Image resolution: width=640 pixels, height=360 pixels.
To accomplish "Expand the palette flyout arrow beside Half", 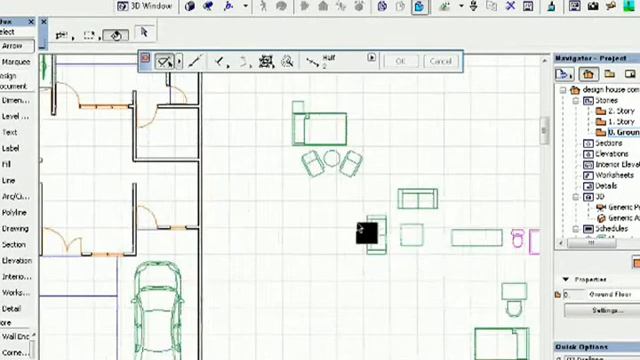I will click(x=371, y=58).
